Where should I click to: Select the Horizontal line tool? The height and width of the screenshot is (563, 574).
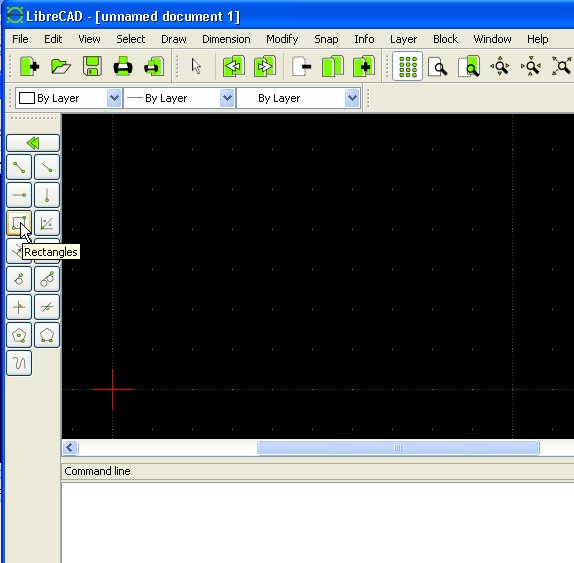pyautogui.click(x=19, y=195)
